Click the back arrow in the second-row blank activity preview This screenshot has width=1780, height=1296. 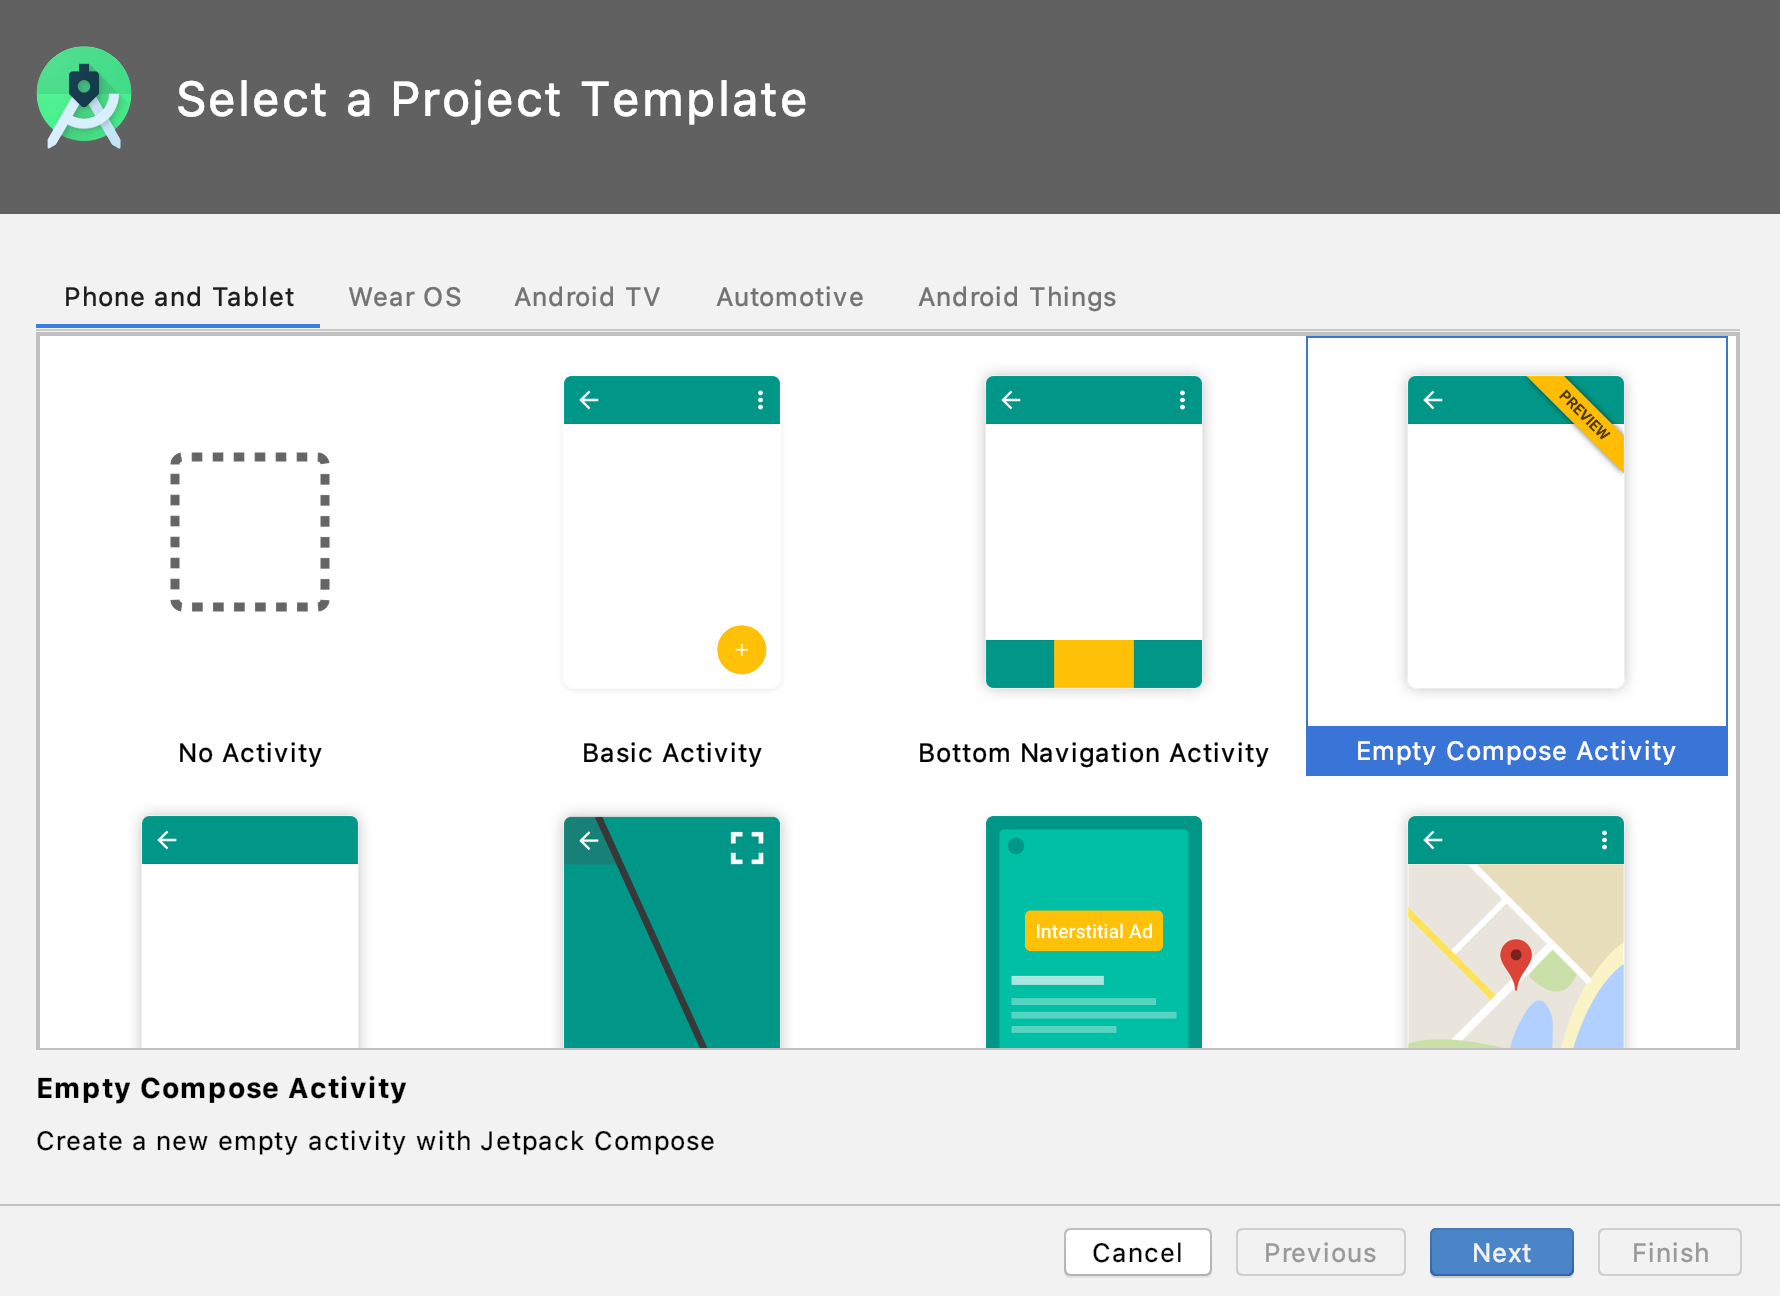[167, 840]
